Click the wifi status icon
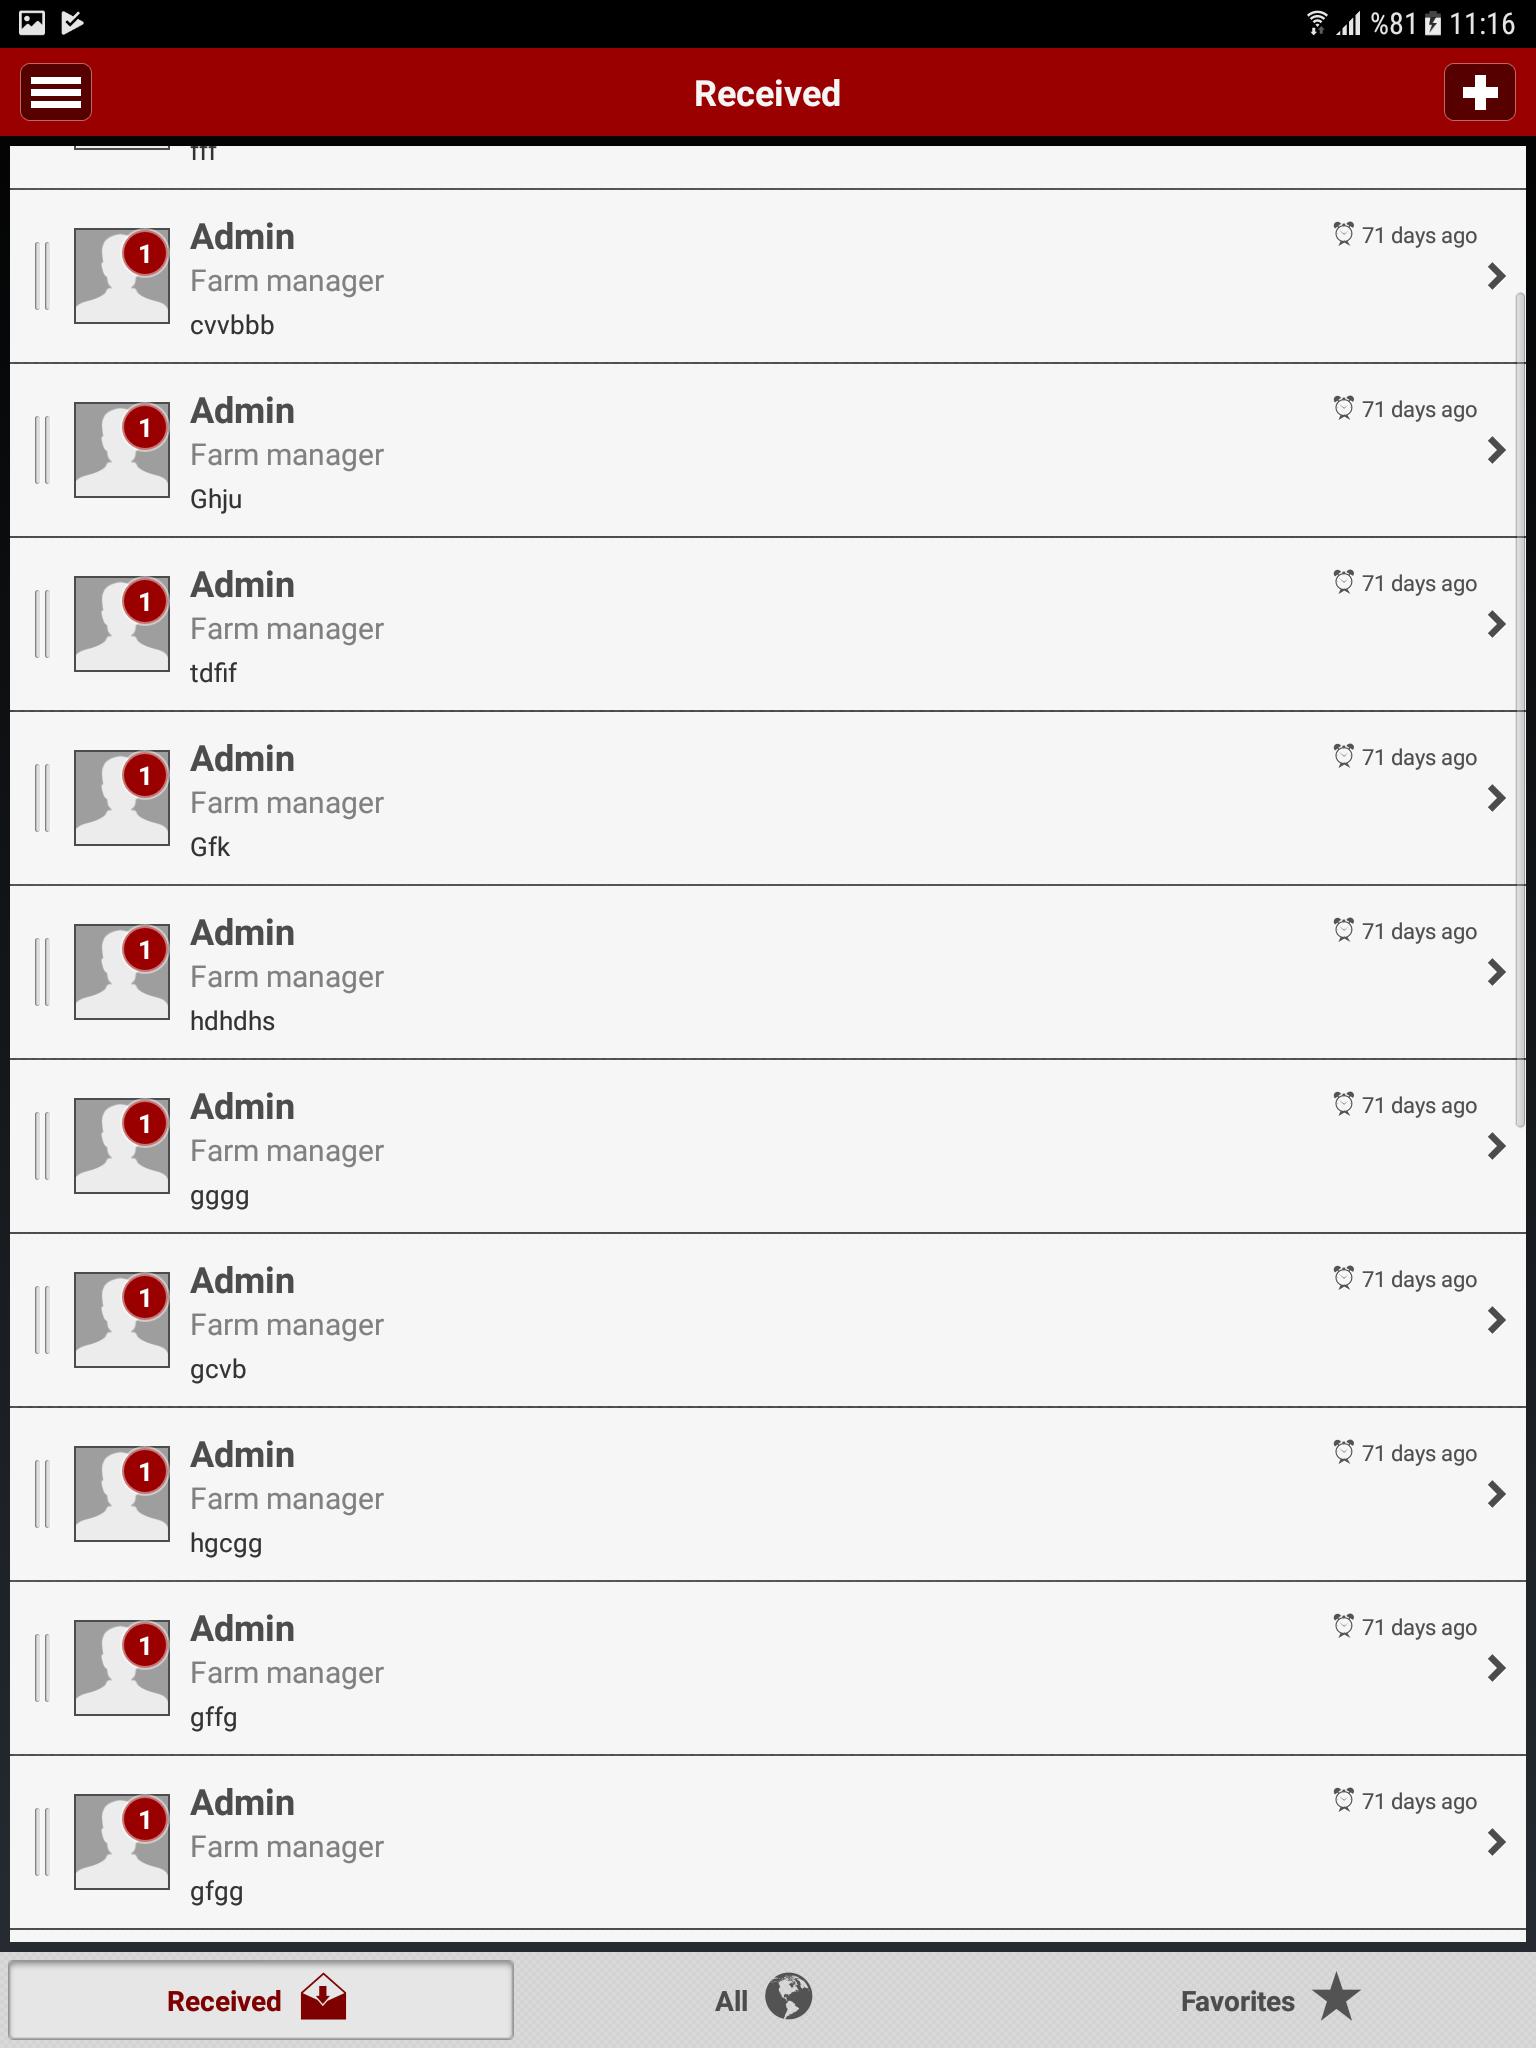This screenshot has width=1536, height=2048. click(x=1317, y=23)
